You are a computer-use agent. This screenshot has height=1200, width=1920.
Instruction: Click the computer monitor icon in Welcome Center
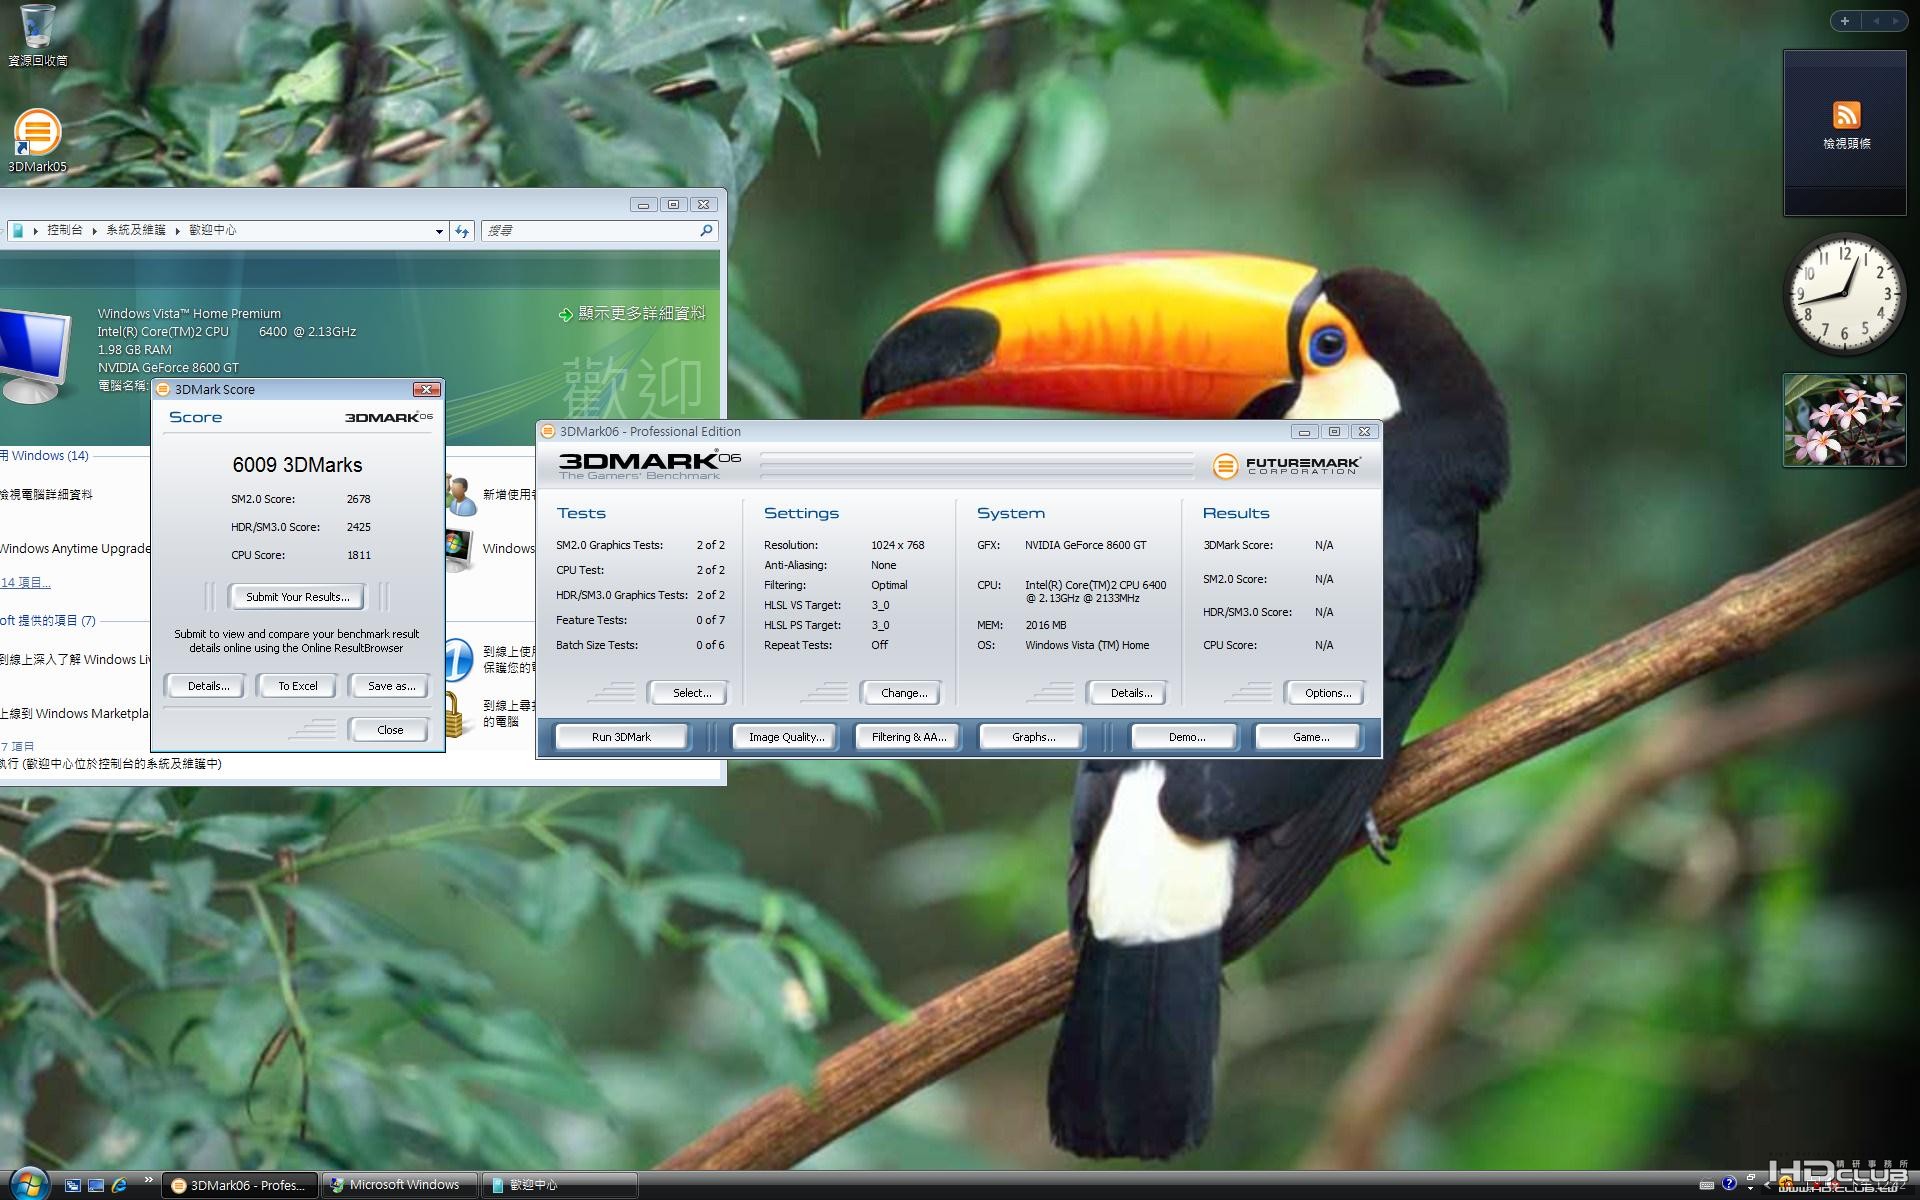click(36, 355)
